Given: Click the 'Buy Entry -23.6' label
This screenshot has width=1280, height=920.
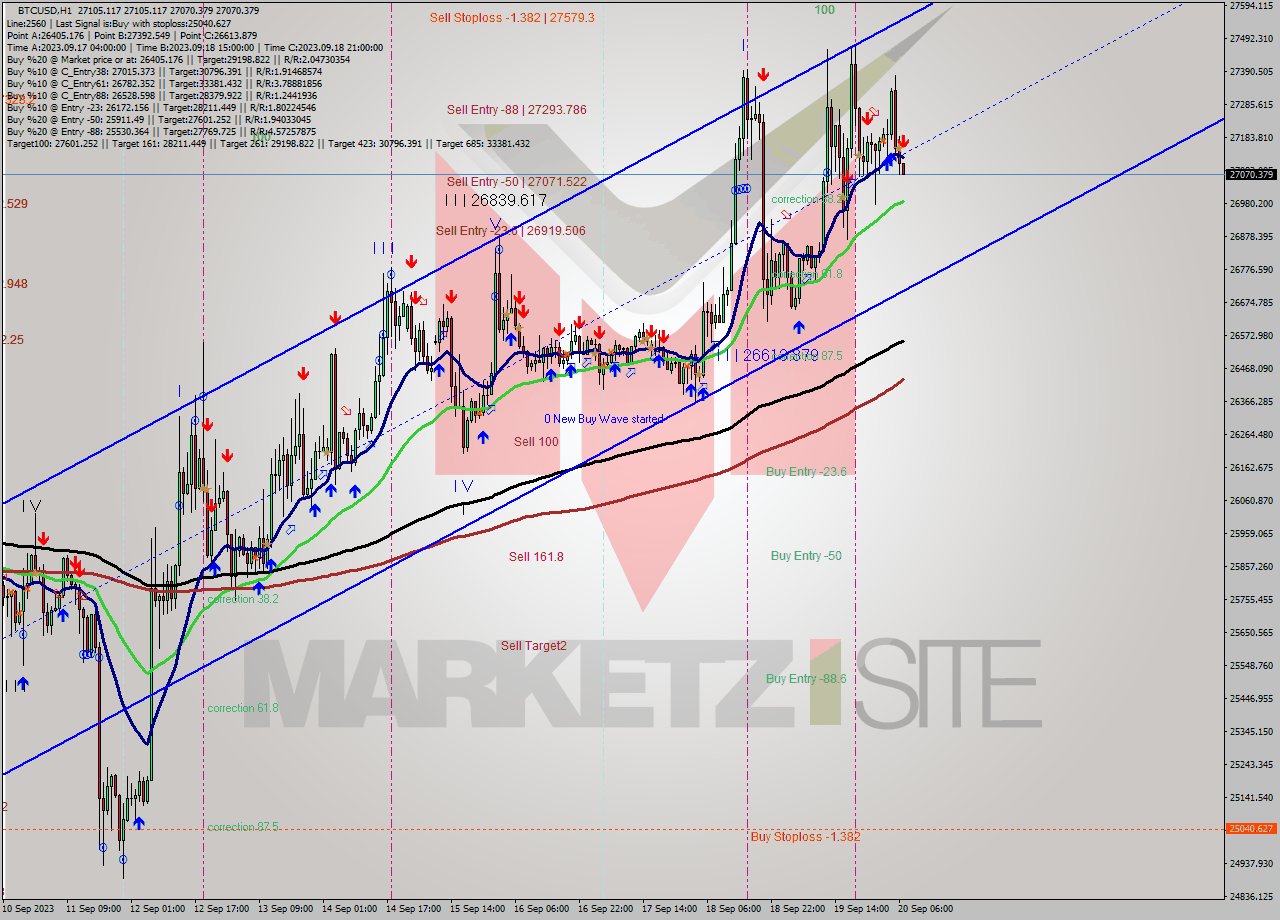Looking at the screenshot, I should point(806,472).
